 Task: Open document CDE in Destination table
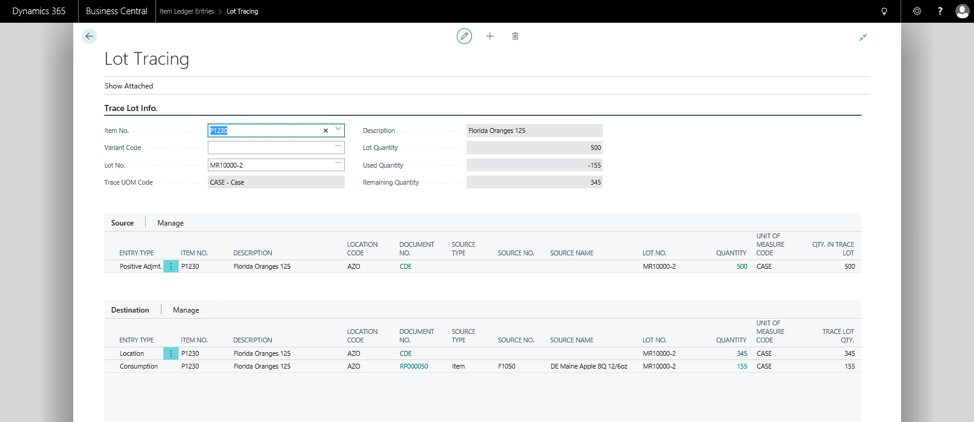(405, 353)
